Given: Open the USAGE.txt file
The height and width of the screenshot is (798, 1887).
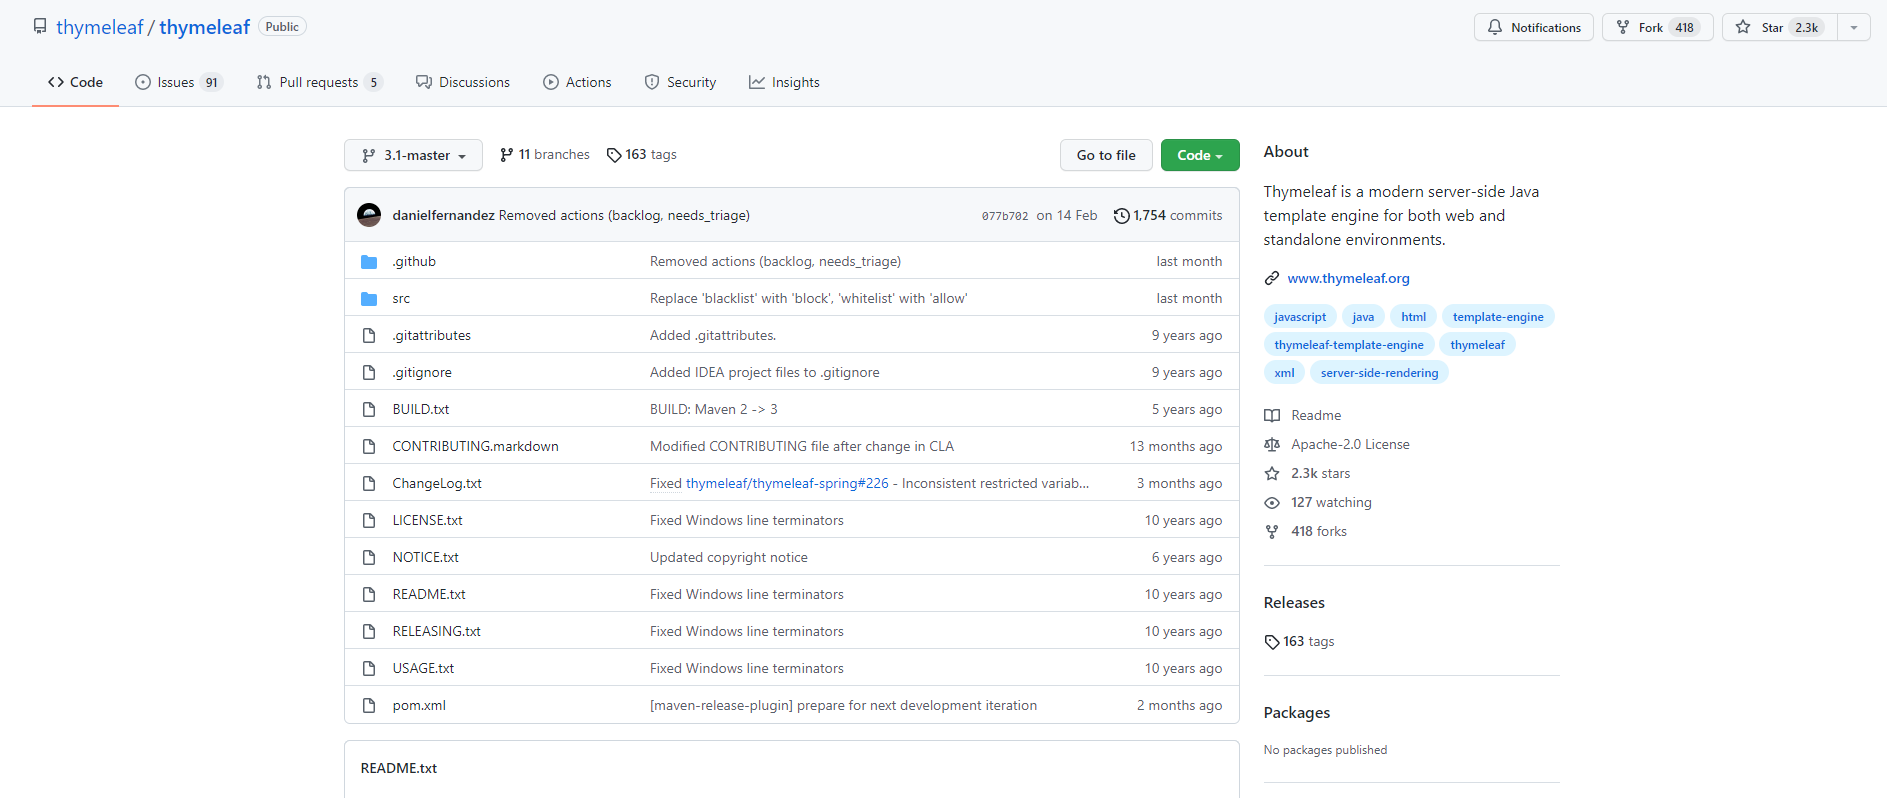Looking at the screenshot, I should click(423, 669).
